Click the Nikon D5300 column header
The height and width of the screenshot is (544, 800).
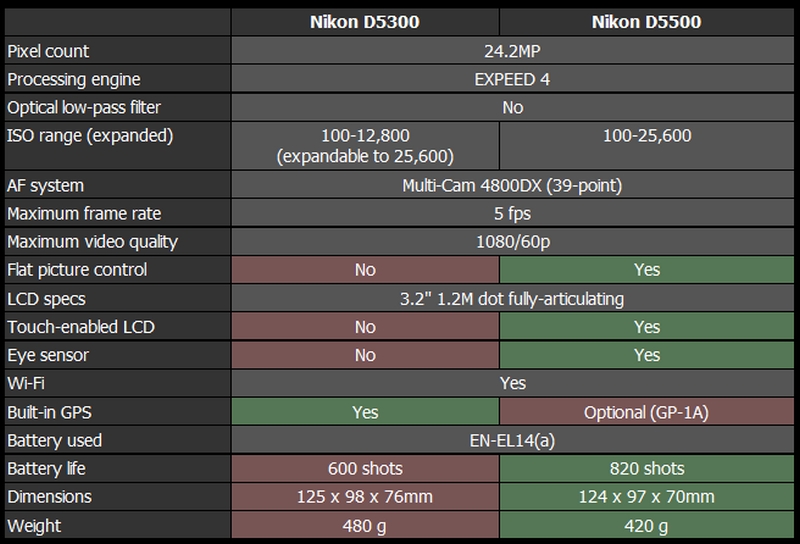tap(364, 22)
